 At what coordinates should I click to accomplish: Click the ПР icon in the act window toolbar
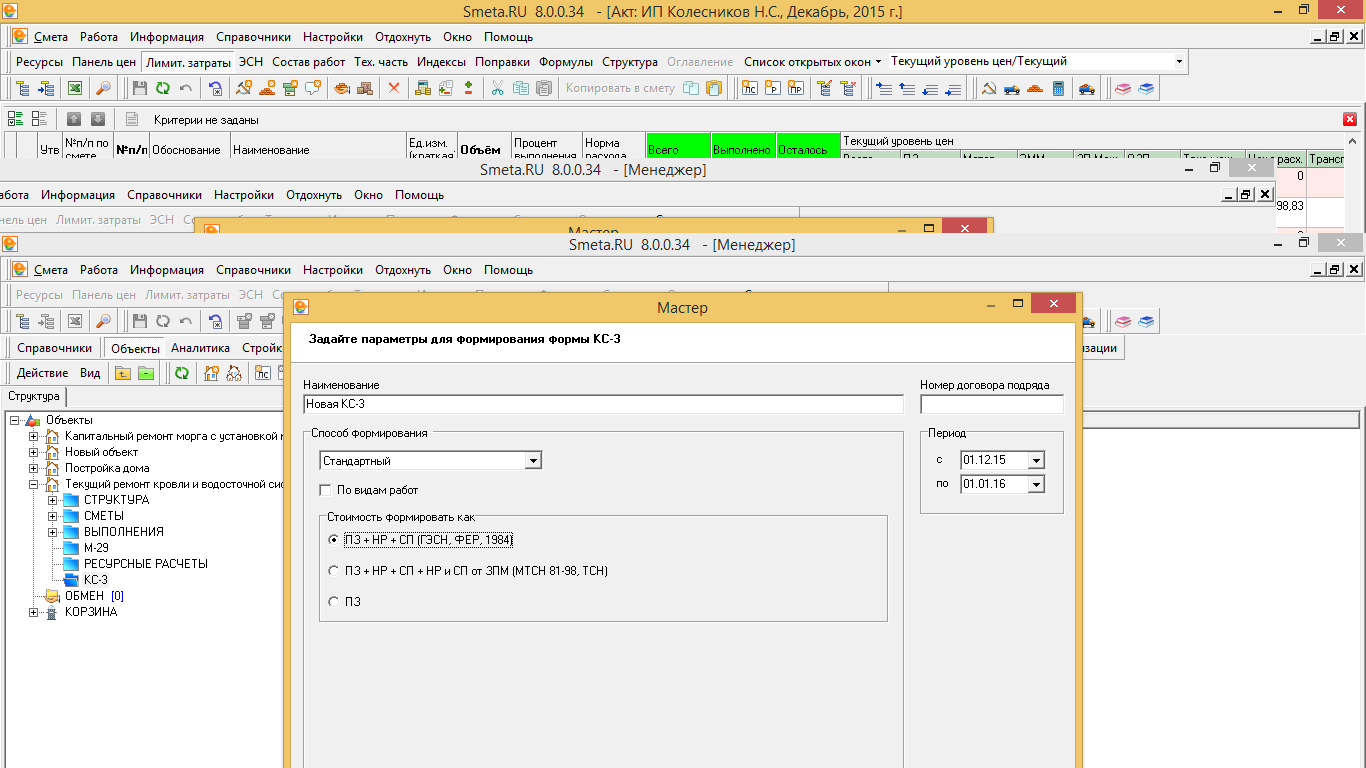coord(796,88)
